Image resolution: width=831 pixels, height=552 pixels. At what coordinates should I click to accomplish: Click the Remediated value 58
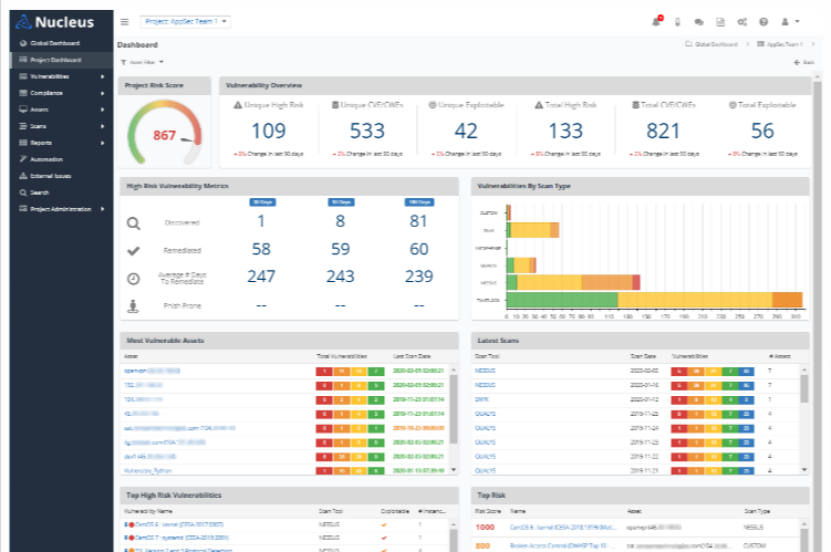click(261, 249)
